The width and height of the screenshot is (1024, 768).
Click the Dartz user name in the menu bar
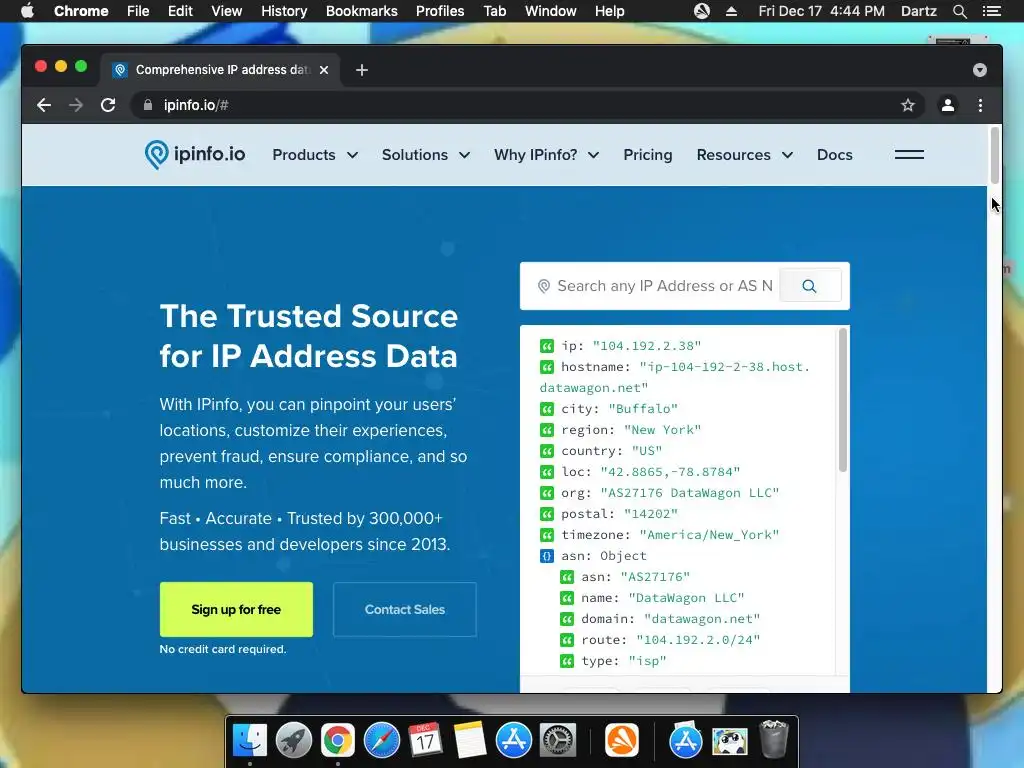[x=918, y=11]
